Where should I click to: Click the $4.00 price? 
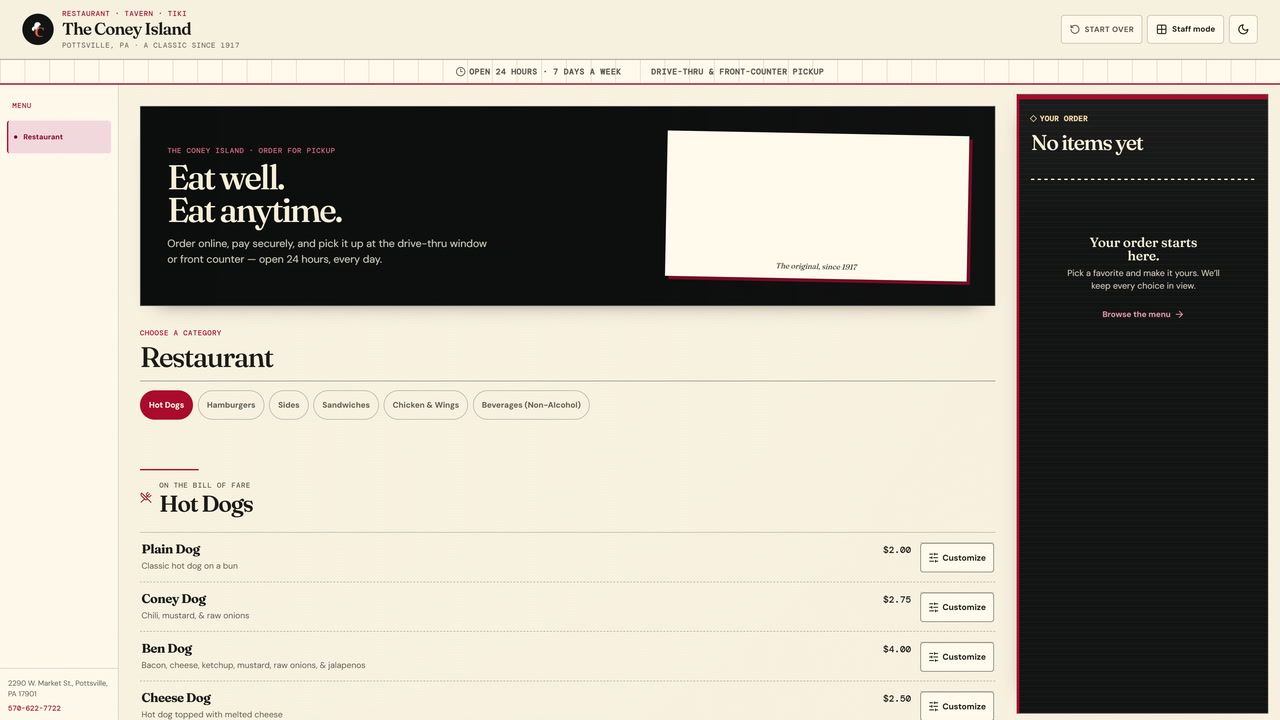pyautogui.click(x=897, y=649)
